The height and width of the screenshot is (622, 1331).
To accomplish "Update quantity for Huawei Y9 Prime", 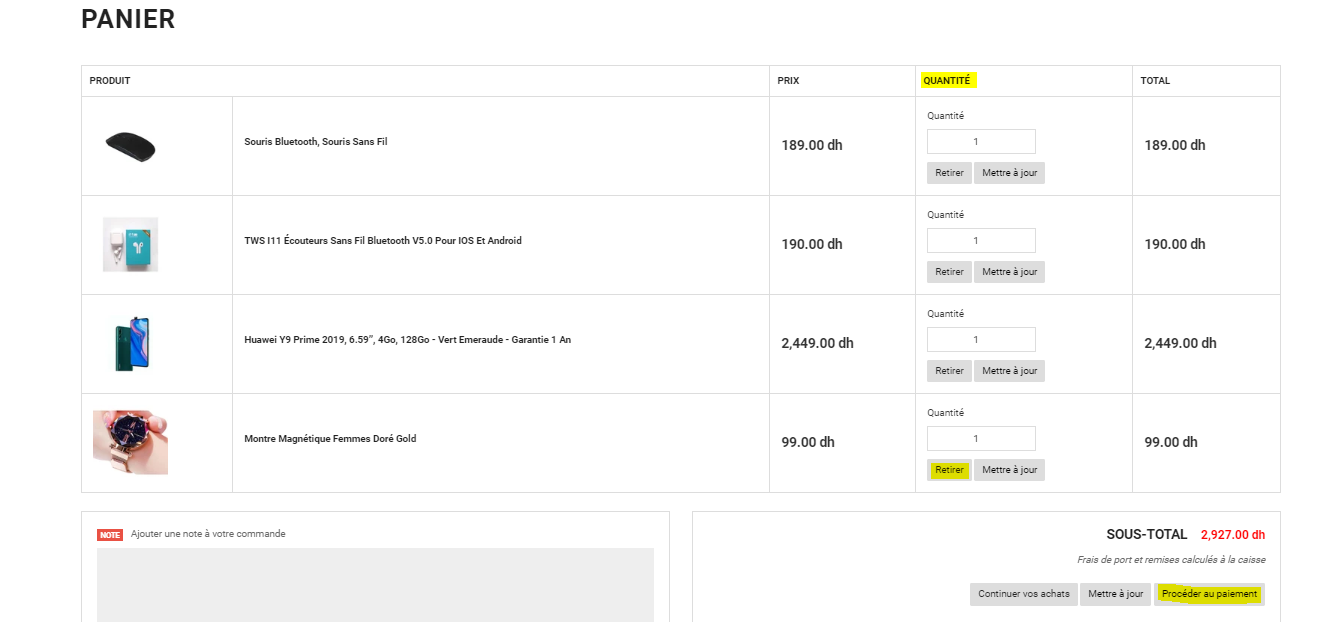I will [x=1009, y=371].
